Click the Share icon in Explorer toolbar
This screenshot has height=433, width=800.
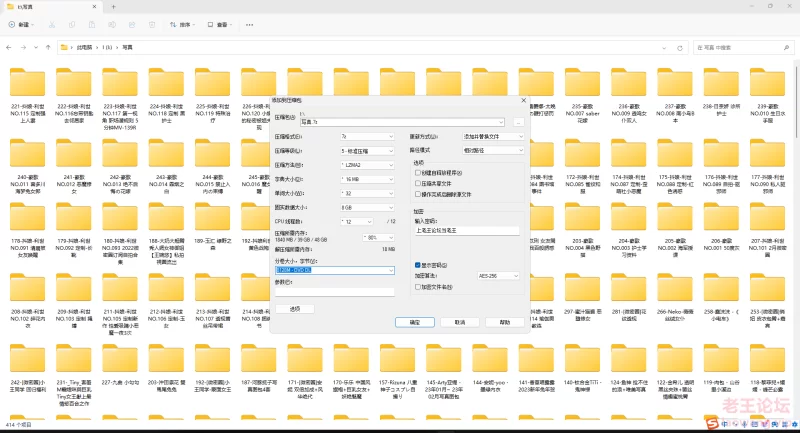[x=132, y=24]
